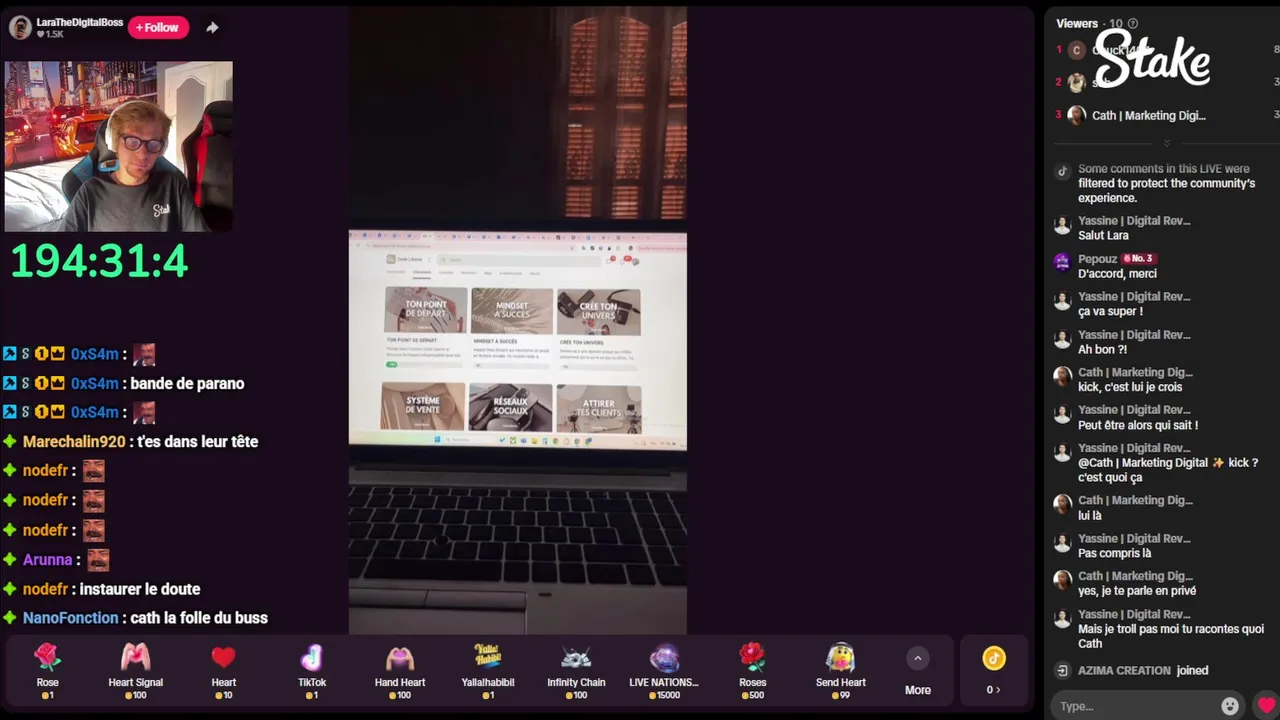Send the red Heart gift
Image resolution: width=1280 pixels, height=720 pixels.
(224, 671)
